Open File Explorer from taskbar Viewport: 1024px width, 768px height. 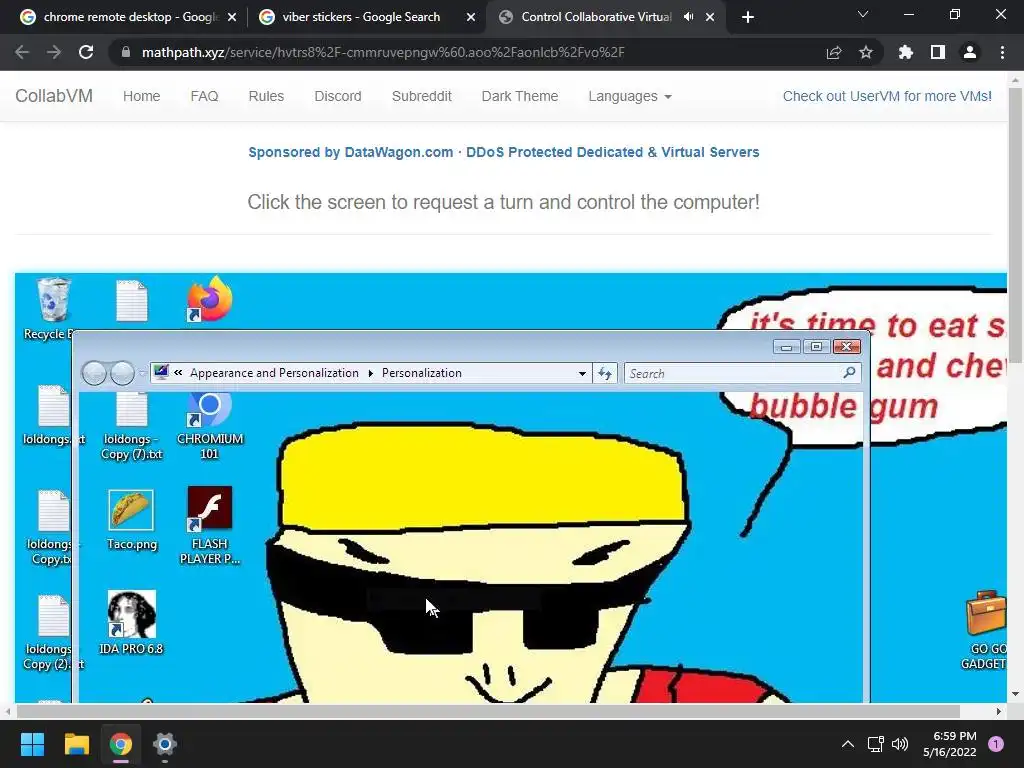(76, 744)
